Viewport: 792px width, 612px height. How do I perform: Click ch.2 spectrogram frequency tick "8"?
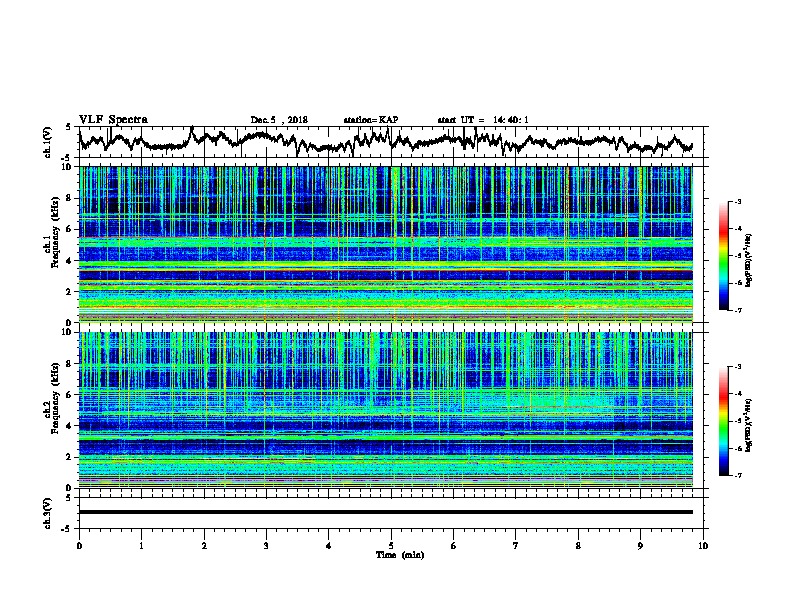coord(71,364)
